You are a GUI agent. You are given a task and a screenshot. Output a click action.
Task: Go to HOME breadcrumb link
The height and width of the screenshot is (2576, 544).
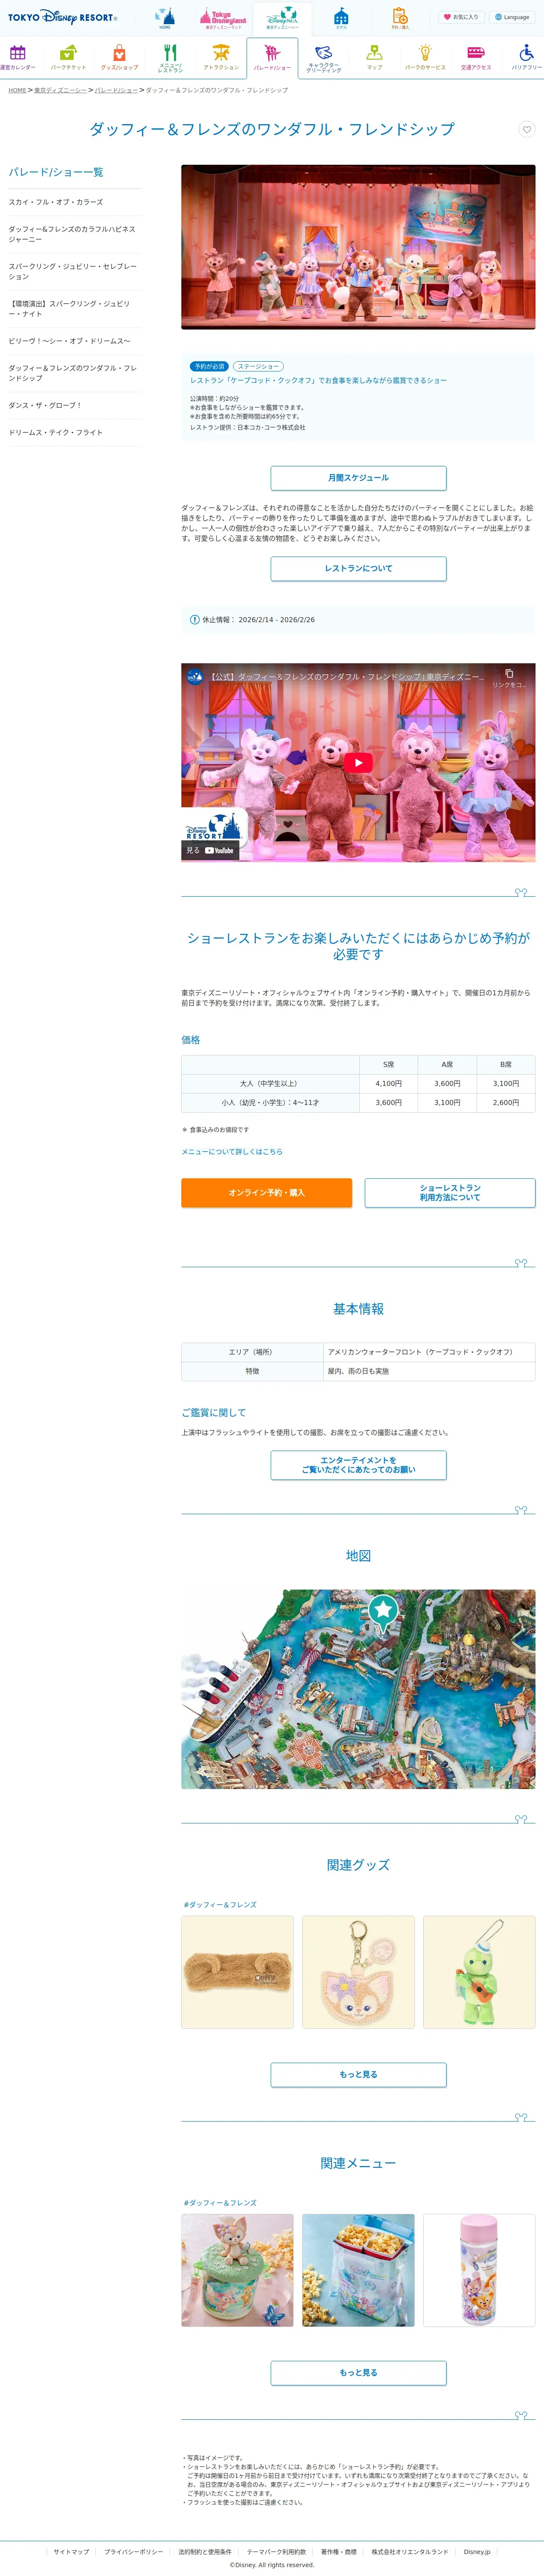point(17,90)
